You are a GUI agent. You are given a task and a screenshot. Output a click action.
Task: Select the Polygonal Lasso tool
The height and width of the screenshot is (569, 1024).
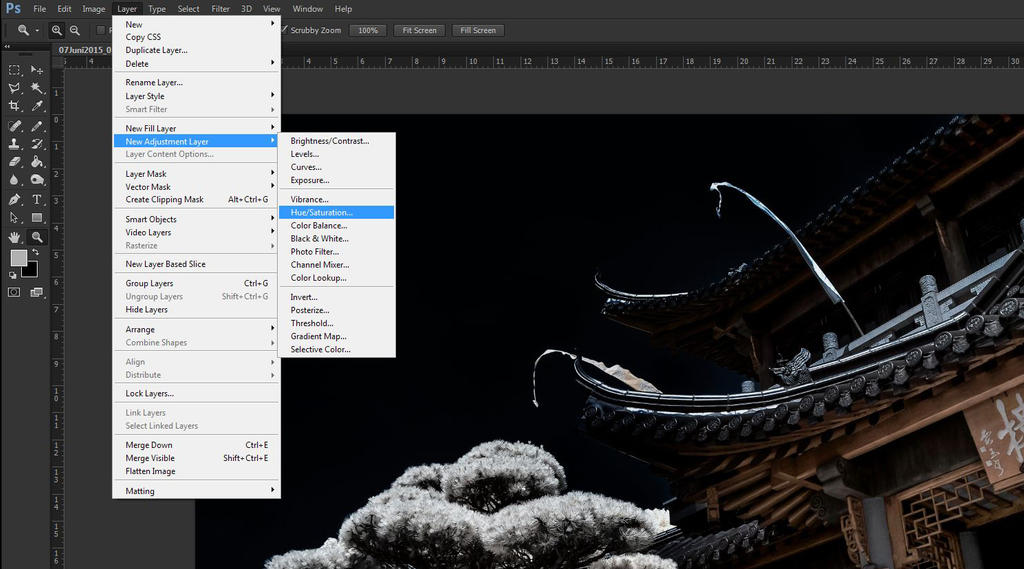click(x=14, y=88)
